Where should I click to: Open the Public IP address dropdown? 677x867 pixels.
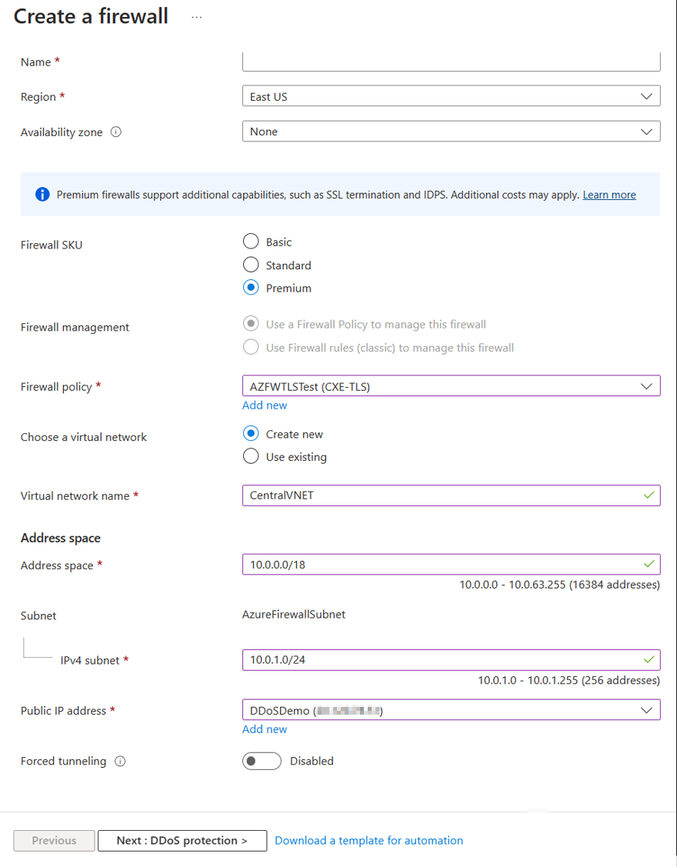coord(451,709)
